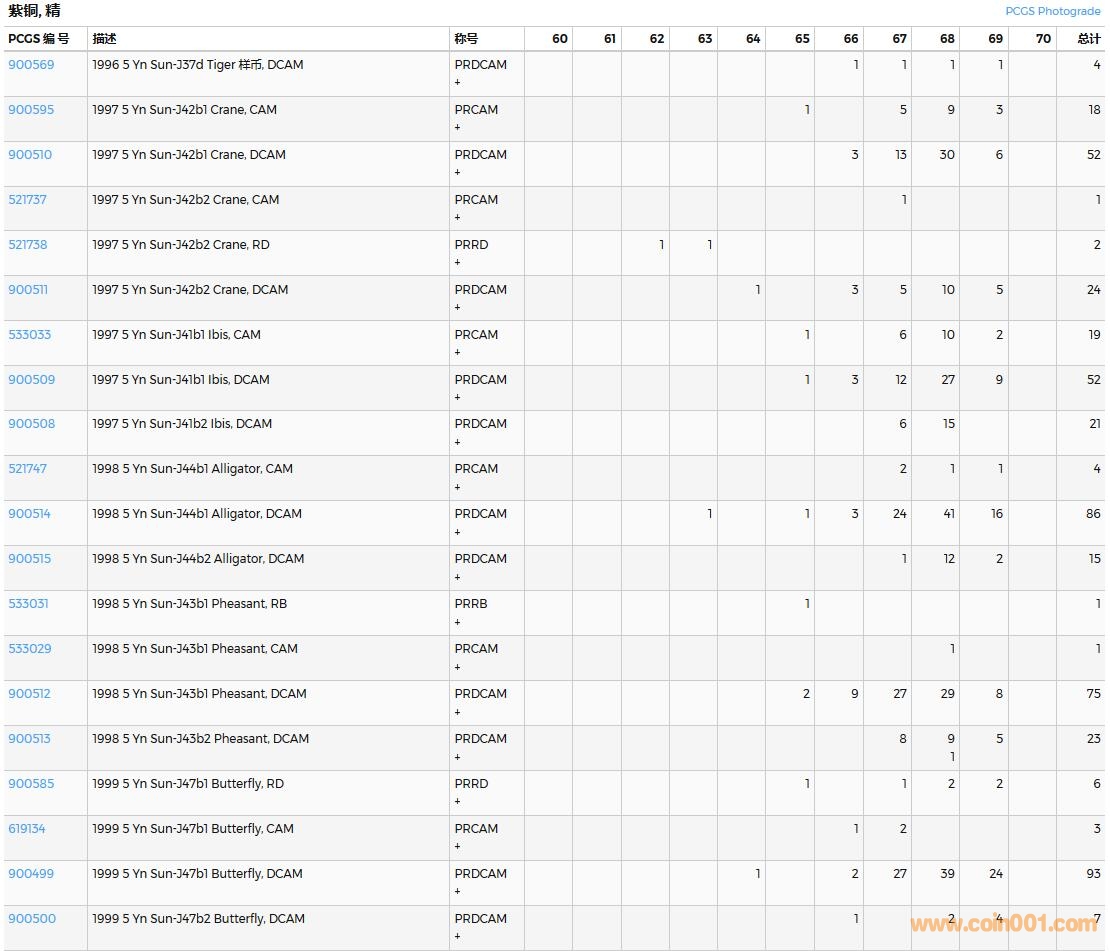The height and width of the screenshot is (951, 1110).
Task: Expand plus under PRRB Pheasant row
Action: pyautogui.click(x=458, y=622)
